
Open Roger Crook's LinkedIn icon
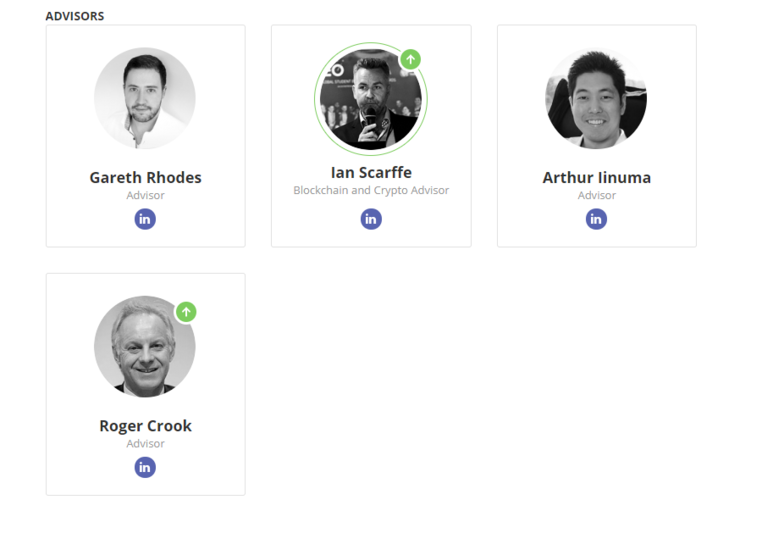pyautogui.click(x=145, y=467)
